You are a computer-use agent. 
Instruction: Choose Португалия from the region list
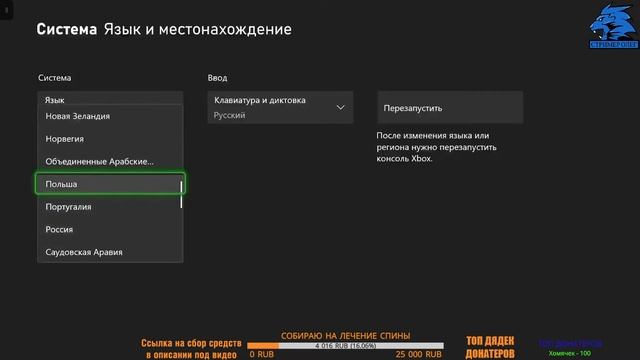click(110, 207)
